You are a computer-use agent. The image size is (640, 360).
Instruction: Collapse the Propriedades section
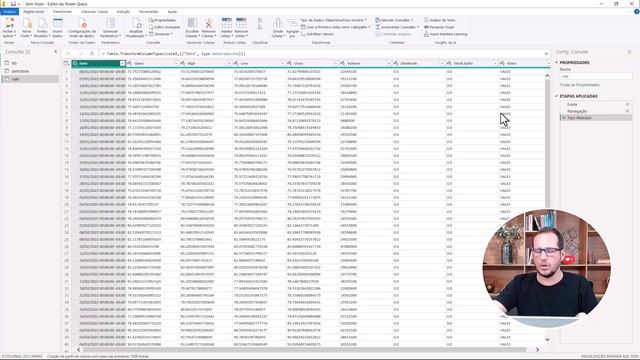tap(557, 62)
